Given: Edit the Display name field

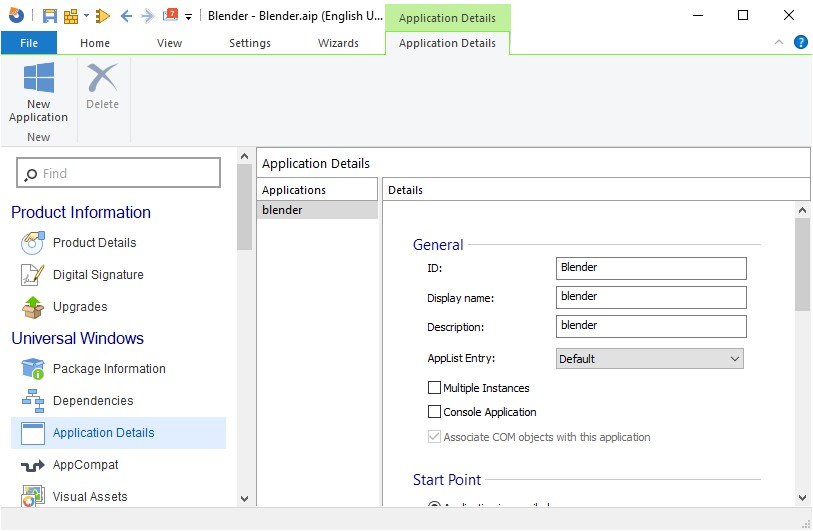Looking at the screenshot, I should (x=651, y=297).
